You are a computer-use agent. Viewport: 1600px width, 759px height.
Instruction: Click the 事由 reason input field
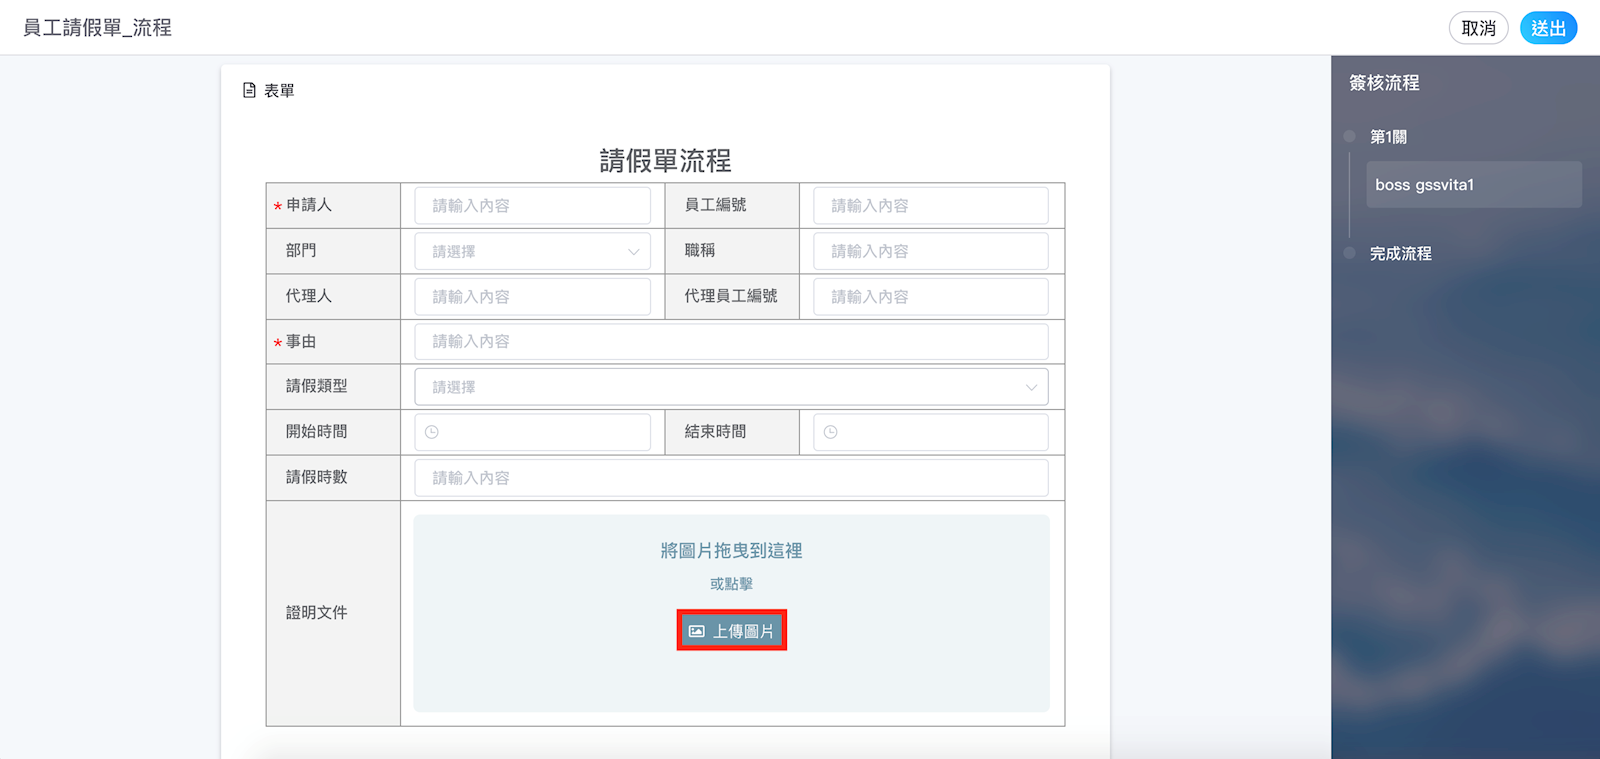(x=730, y=342)
